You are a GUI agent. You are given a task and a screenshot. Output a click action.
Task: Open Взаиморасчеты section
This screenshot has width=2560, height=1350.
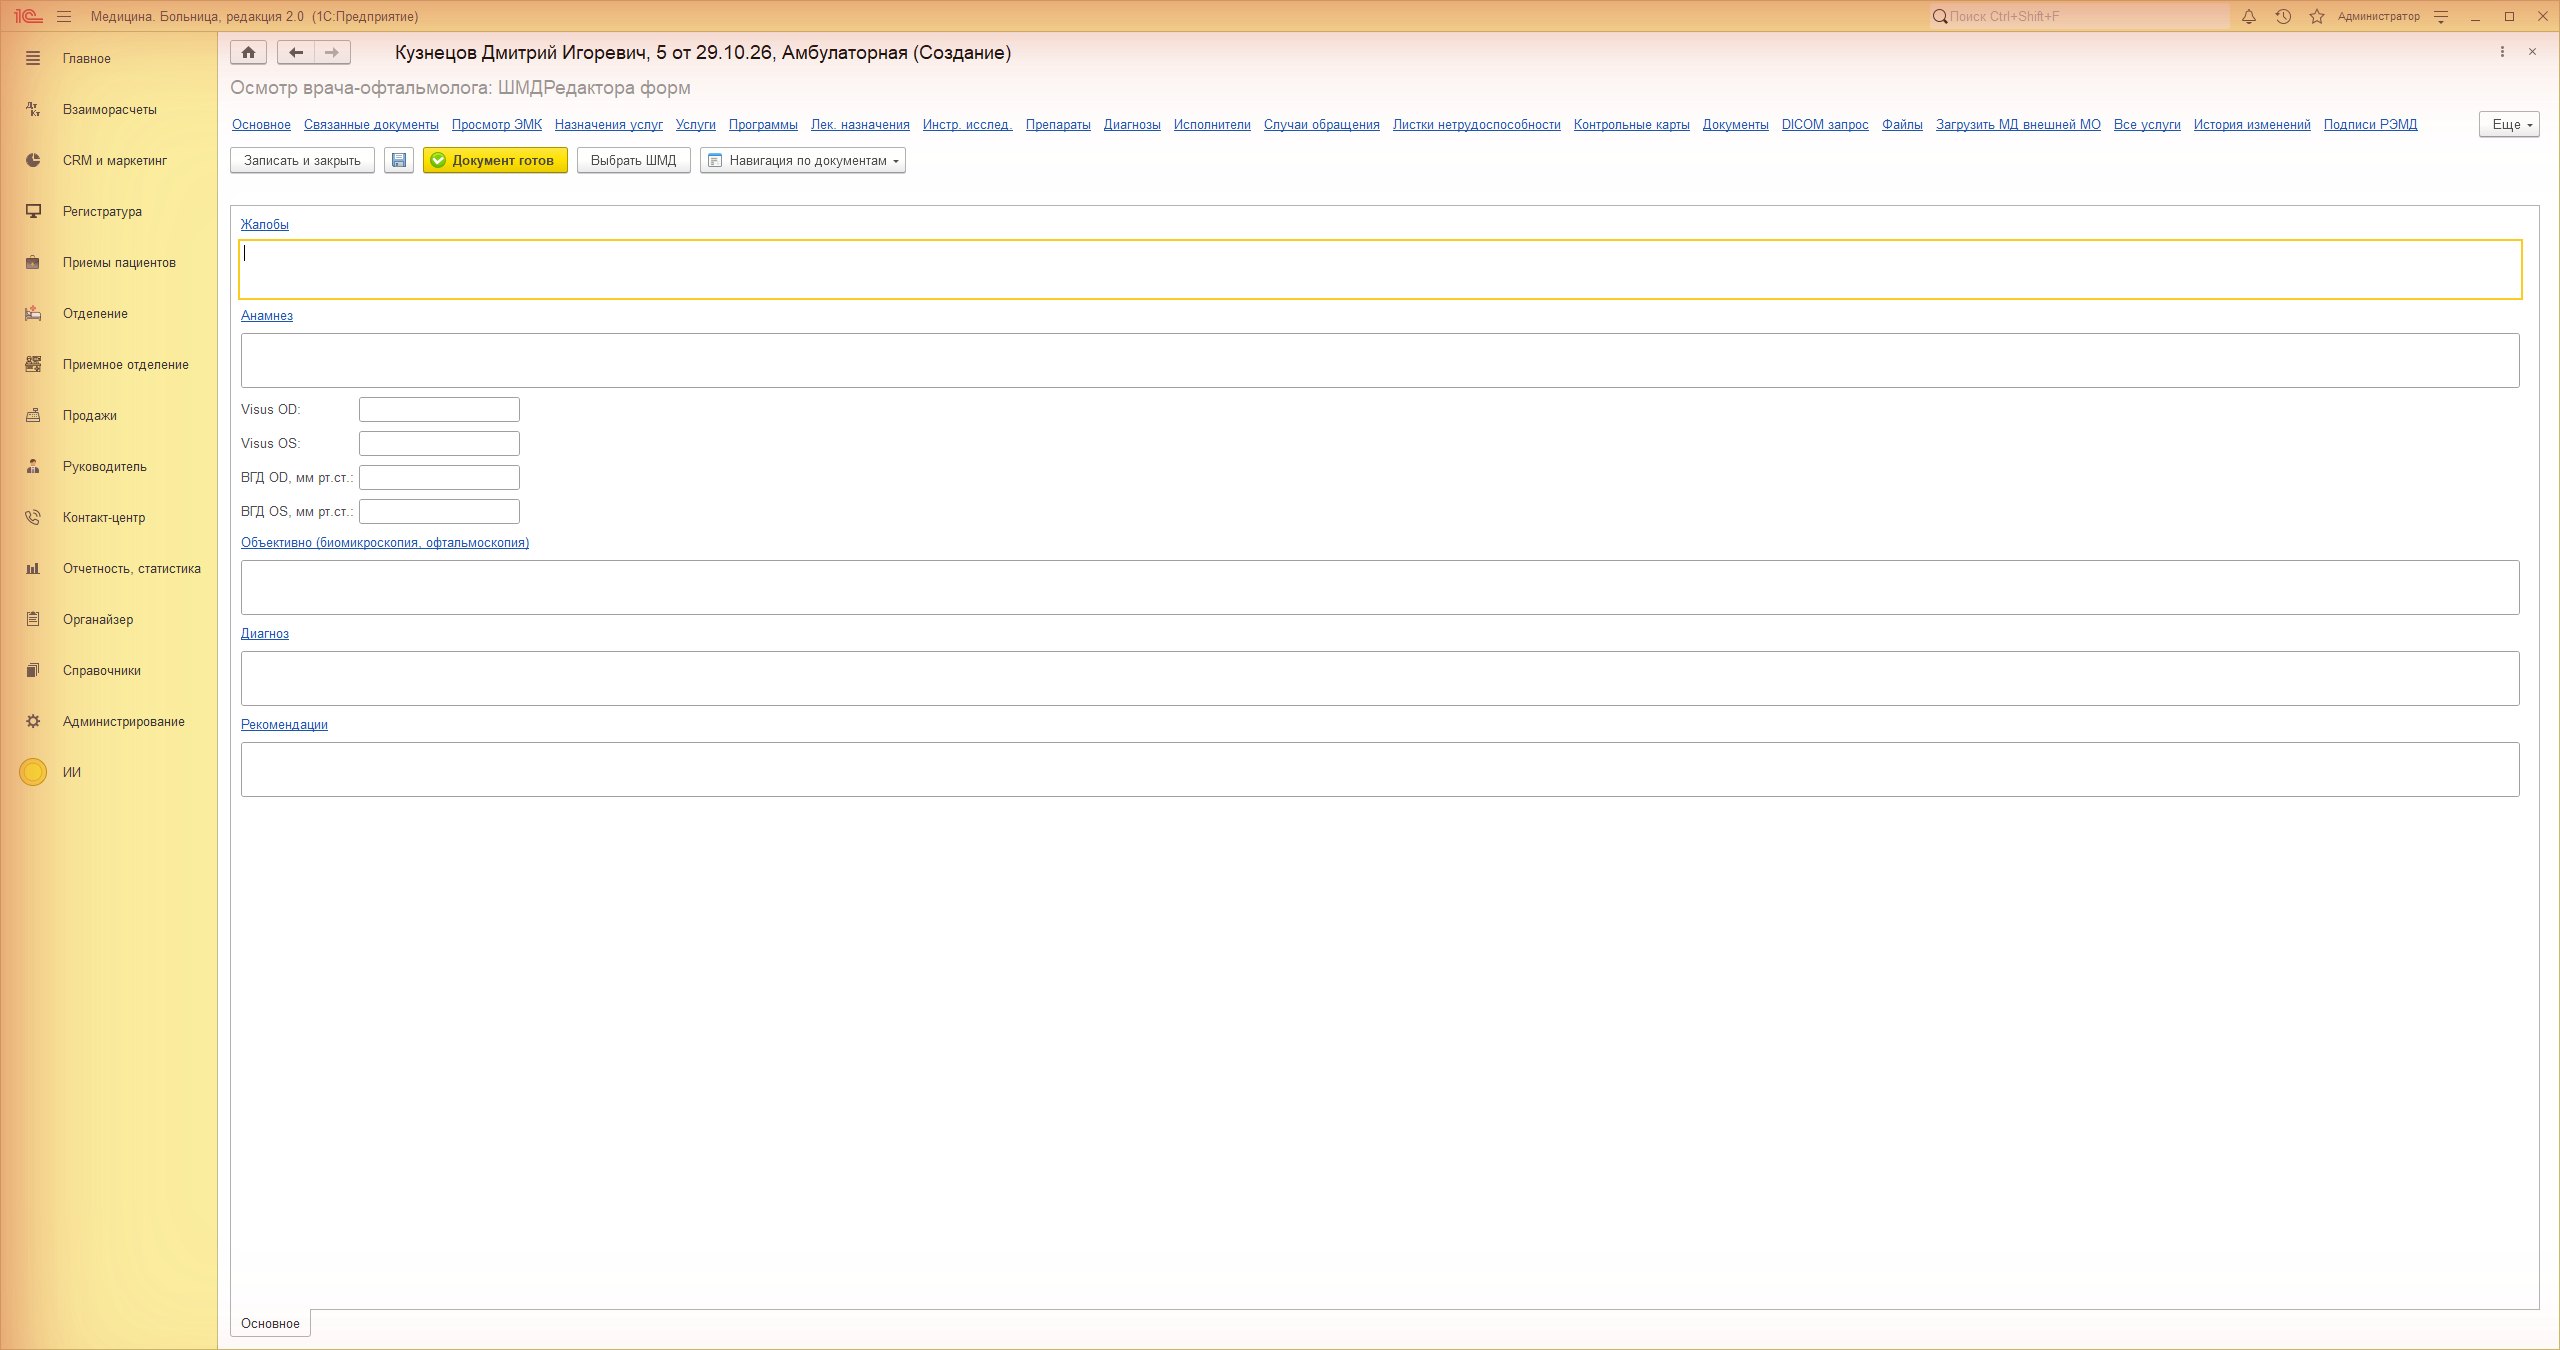[x=109, y=109]
